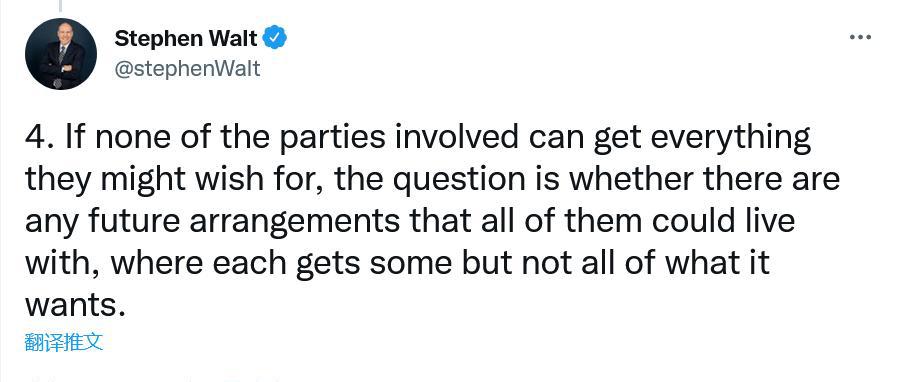Translate the tweet via 翻译推文
898x382 pixels.
pyautogui.click(x=64, y=342)
